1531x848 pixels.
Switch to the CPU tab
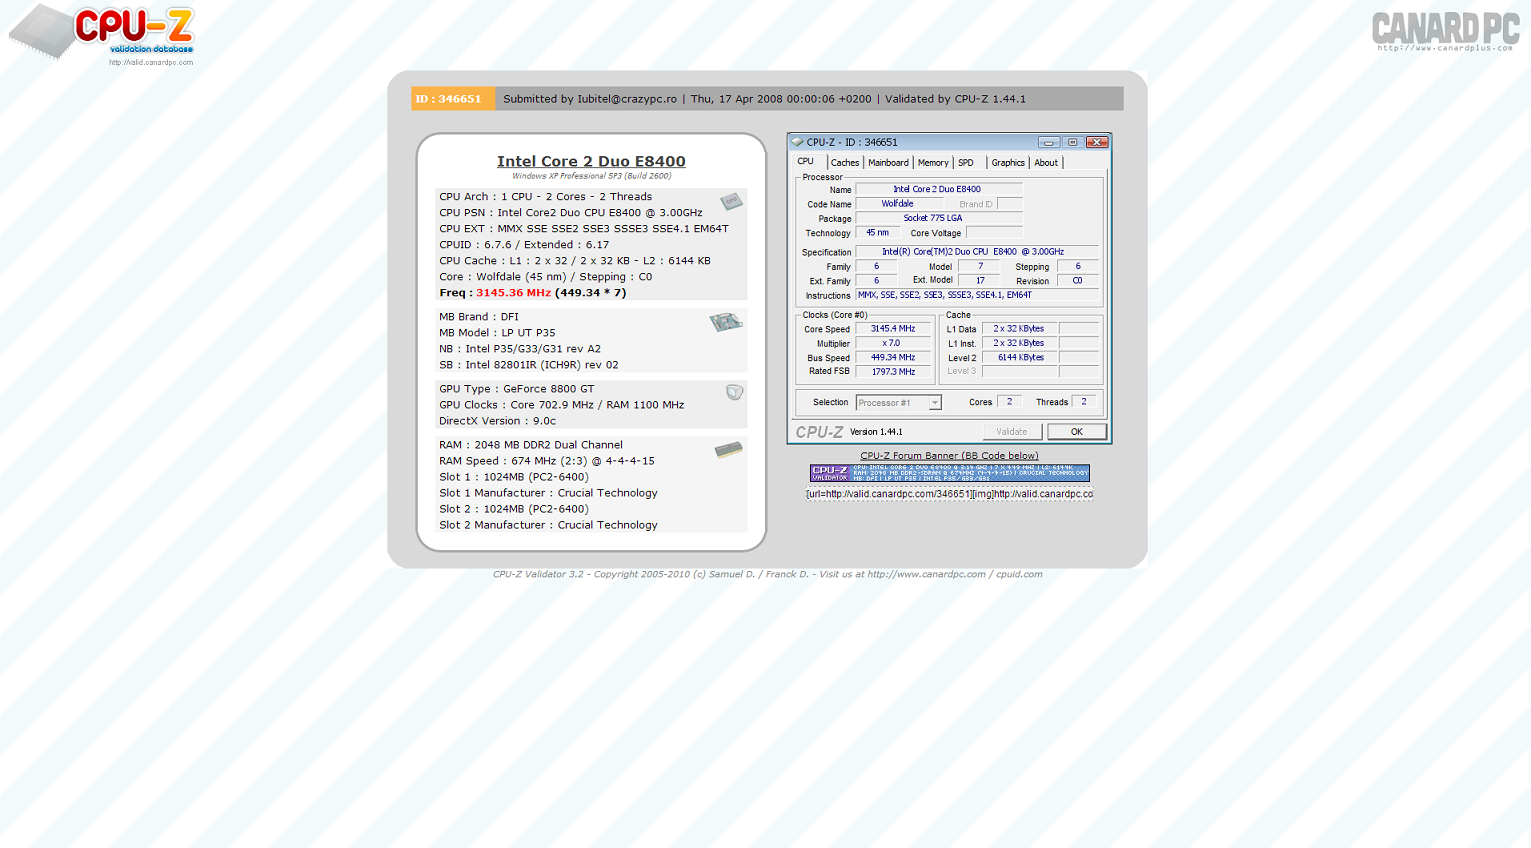coord(805,162)
